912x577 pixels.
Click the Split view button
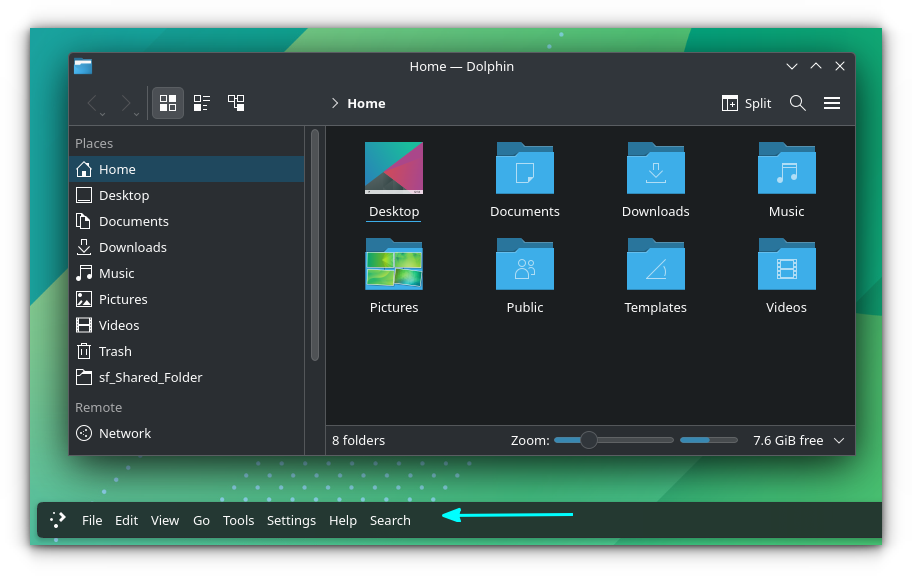(x=746, y=103)
